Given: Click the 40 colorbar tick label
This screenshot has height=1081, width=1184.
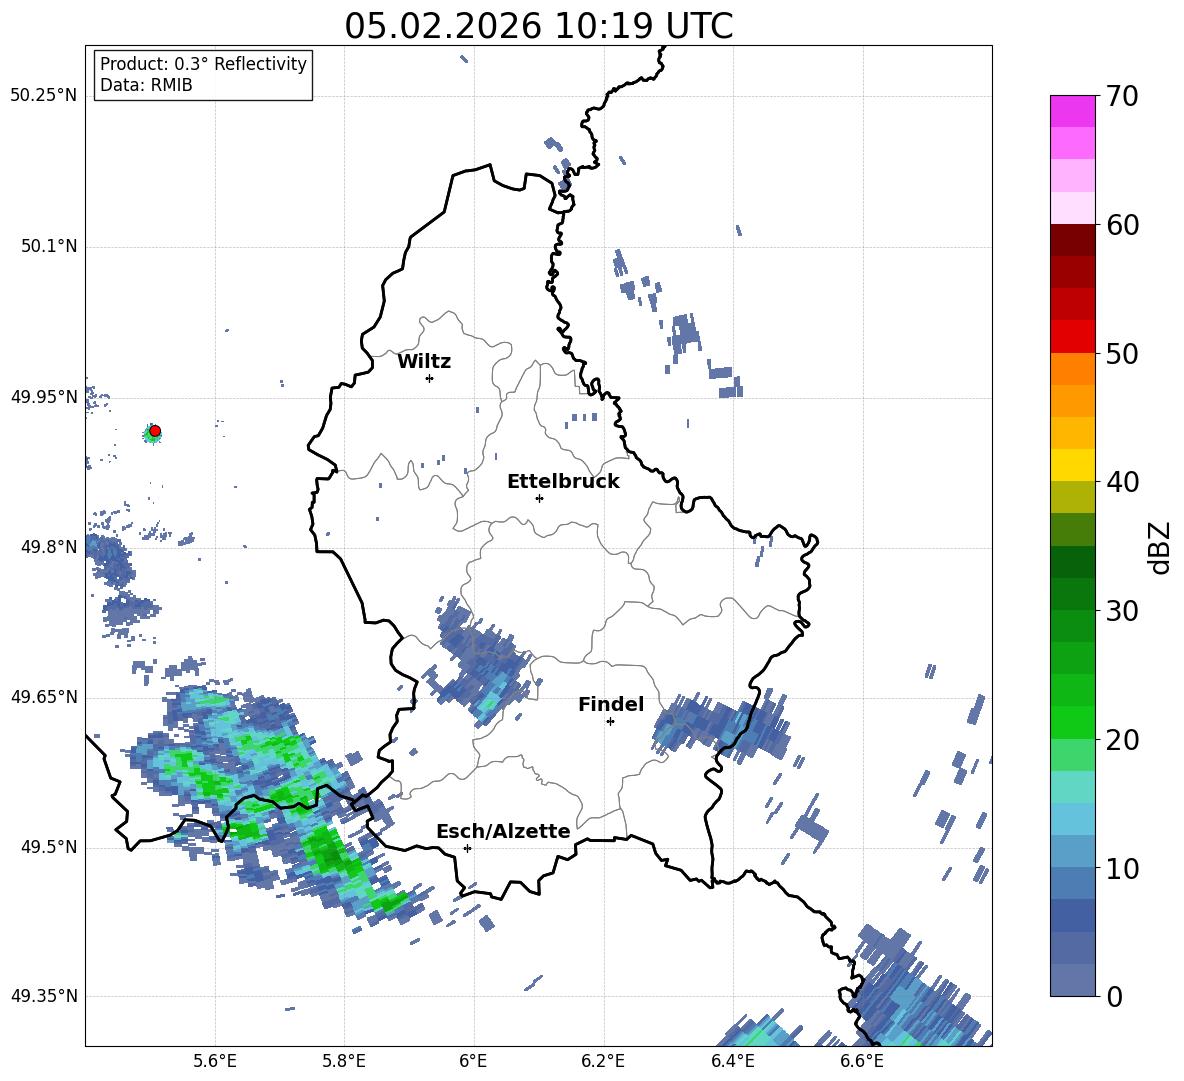Looking at the screenshot, I should pyautogui.click(x=1122, y=482).
